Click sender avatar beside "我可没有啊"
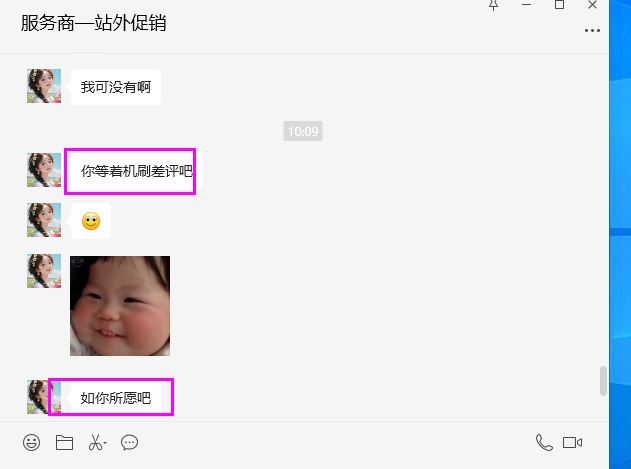Image resolution: width=631 pixels, height=469 pixels. (x=44, y=86)
